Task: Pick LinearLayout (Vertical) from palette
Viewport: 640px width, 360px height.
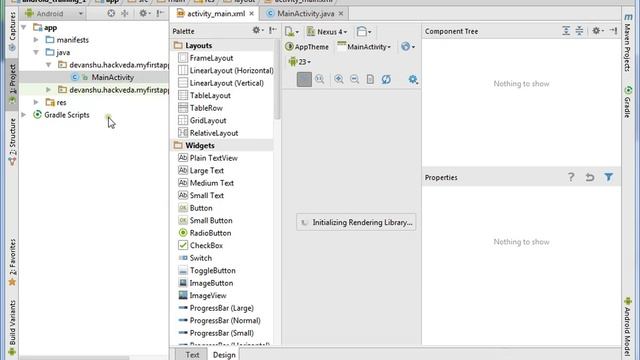Action: 221,83
